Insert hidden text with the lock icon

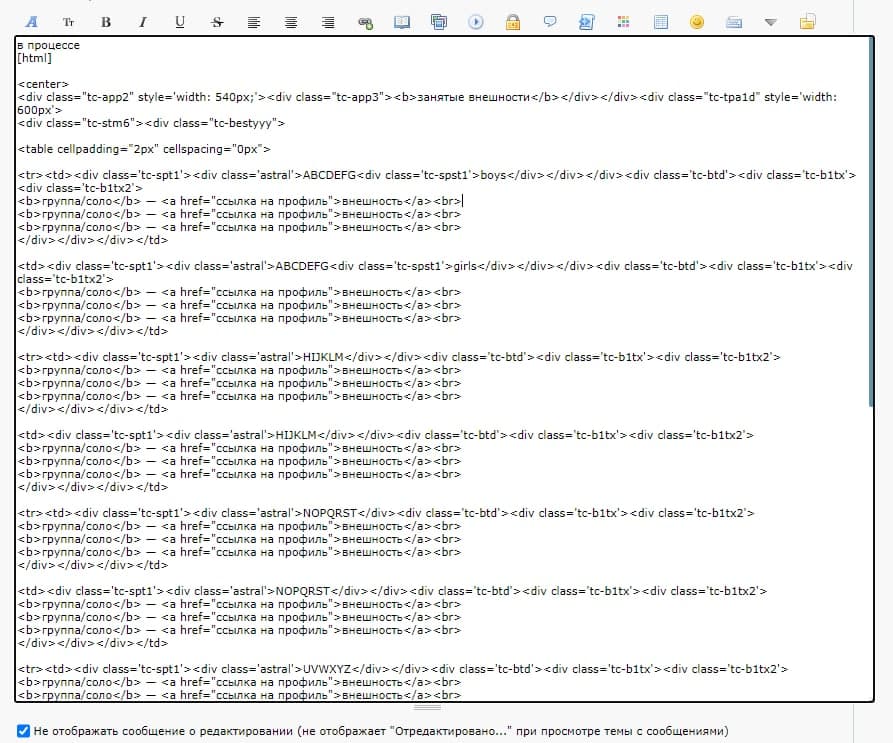coord(513,21)
